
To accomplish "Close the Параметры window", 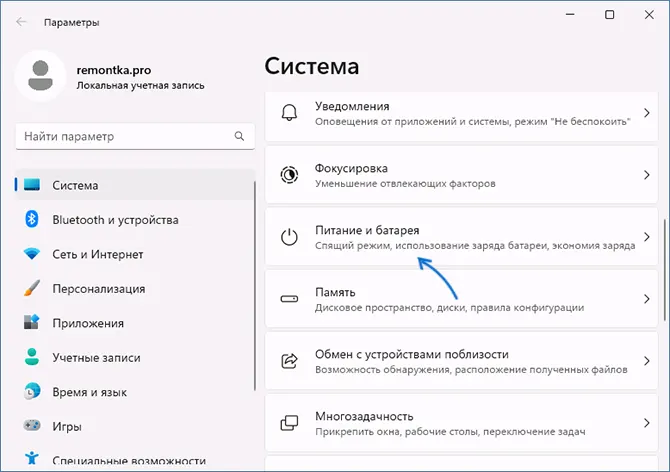I will point(649,15).
